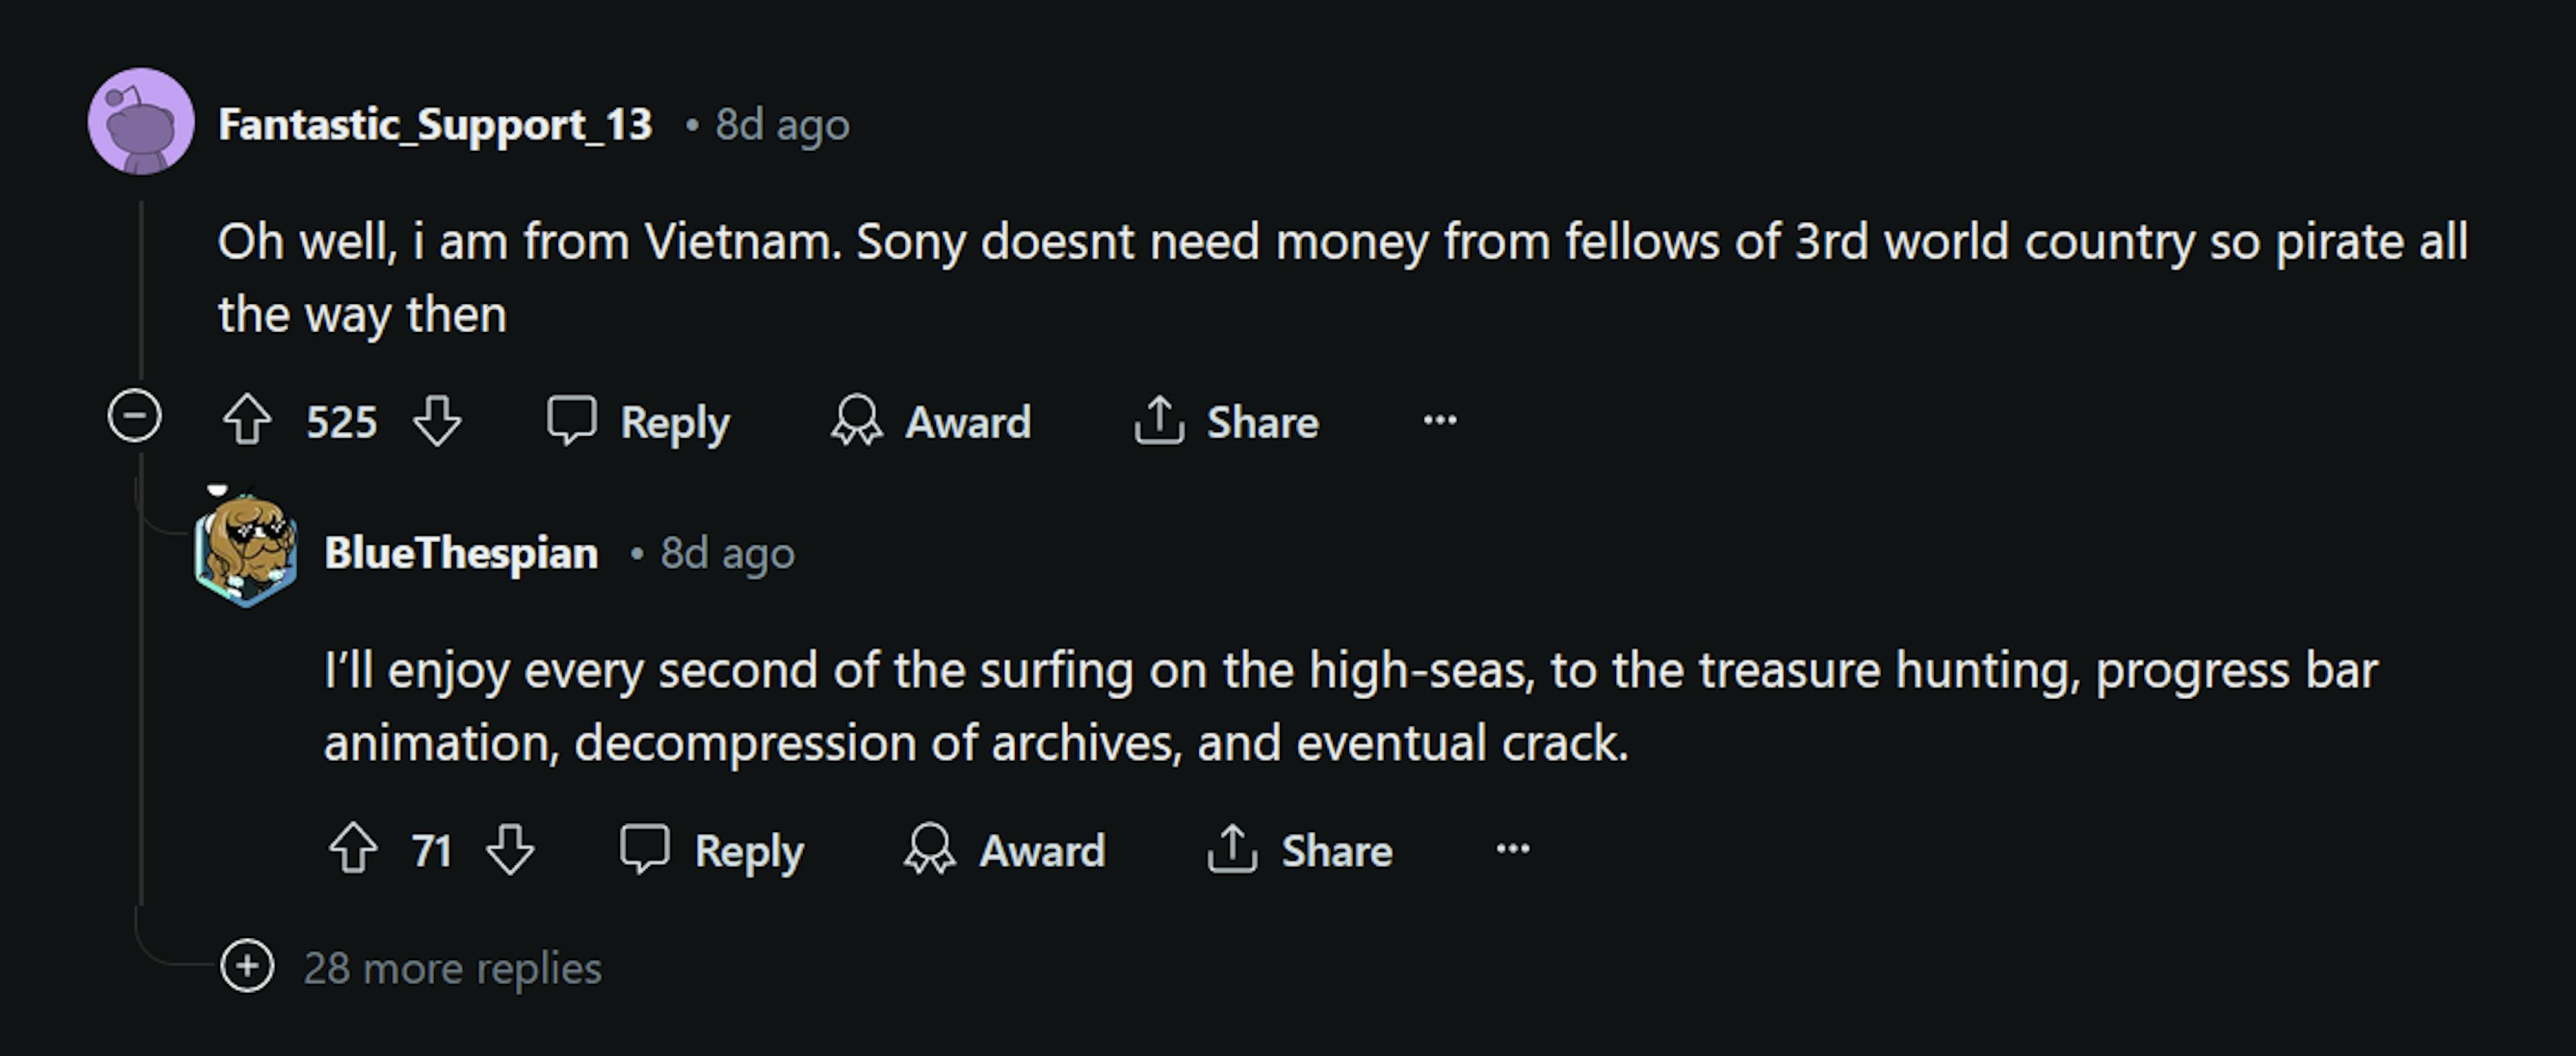Image resolution: width=2576 pixels, height=1056 pixels.
Task: Give an Award to Fantastic_Support_13's comment
Action: point(931,421)
